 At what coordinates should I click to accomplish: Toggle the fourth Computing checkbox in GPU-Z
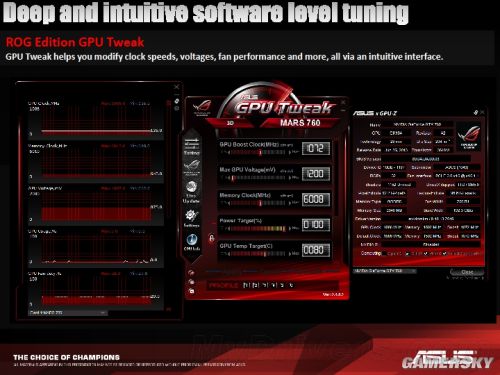click(444, 254)
